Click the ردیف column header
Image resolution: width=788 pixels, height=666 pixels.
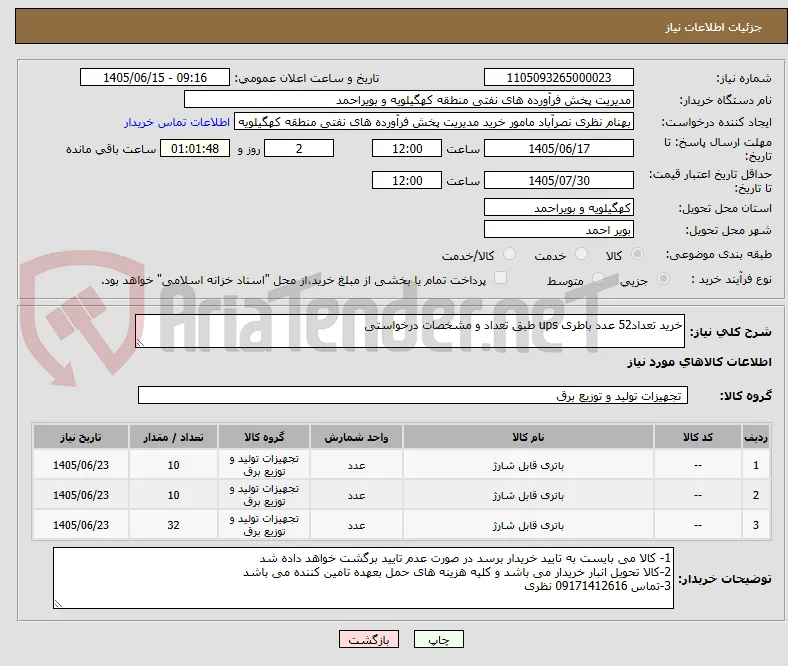[755, 437]
